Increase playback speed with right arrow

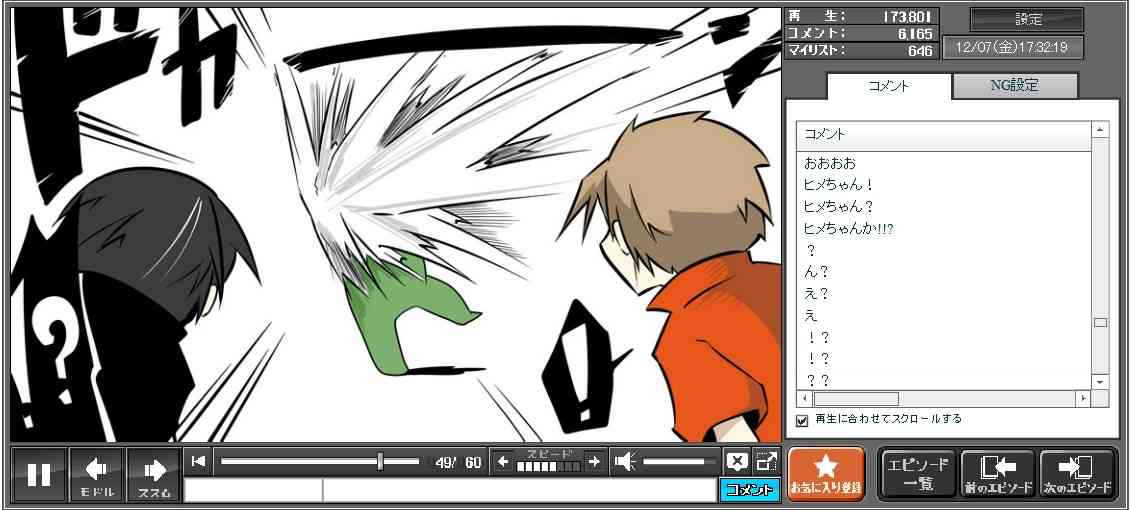point(594,461)
